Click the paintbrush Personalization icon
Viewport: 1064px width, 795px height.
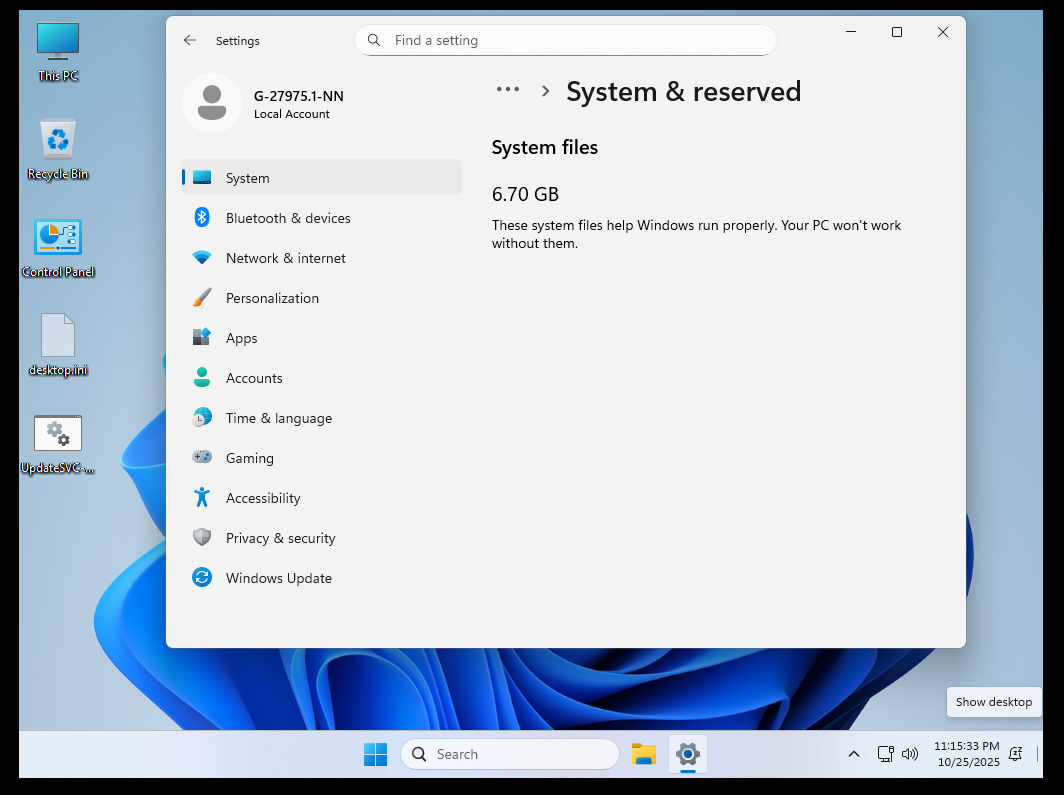point(202,297)
